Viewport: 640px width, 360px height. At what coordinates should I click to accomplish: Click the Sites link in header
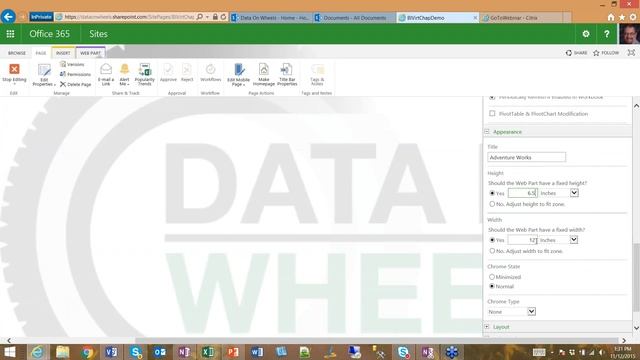tap(98, 34)
